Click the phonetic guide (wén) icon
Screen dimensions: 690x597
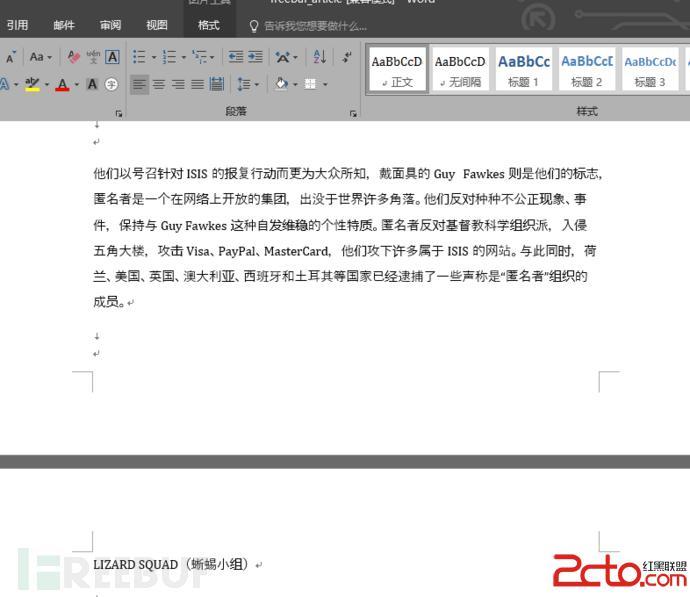click(x=93, y=57)
